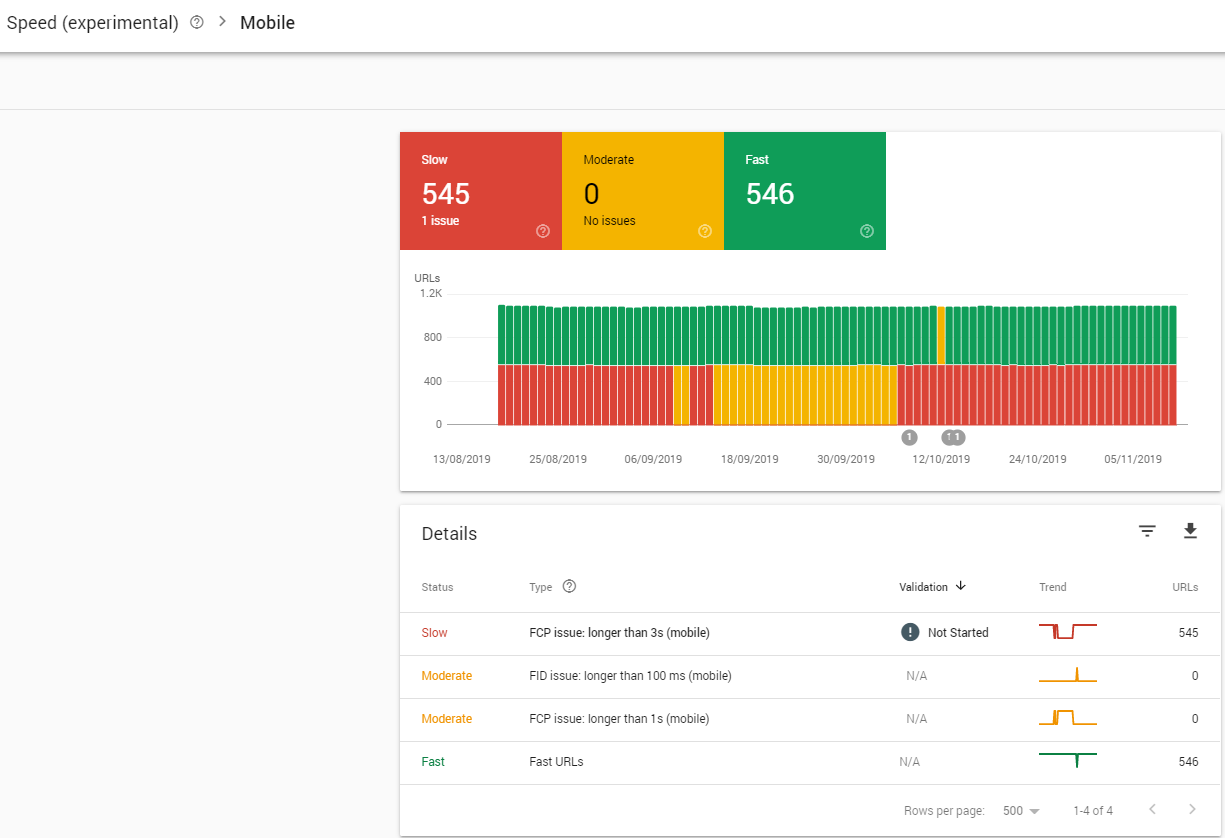Open FCP issue longer than 3s row

(x=619, y=633)
